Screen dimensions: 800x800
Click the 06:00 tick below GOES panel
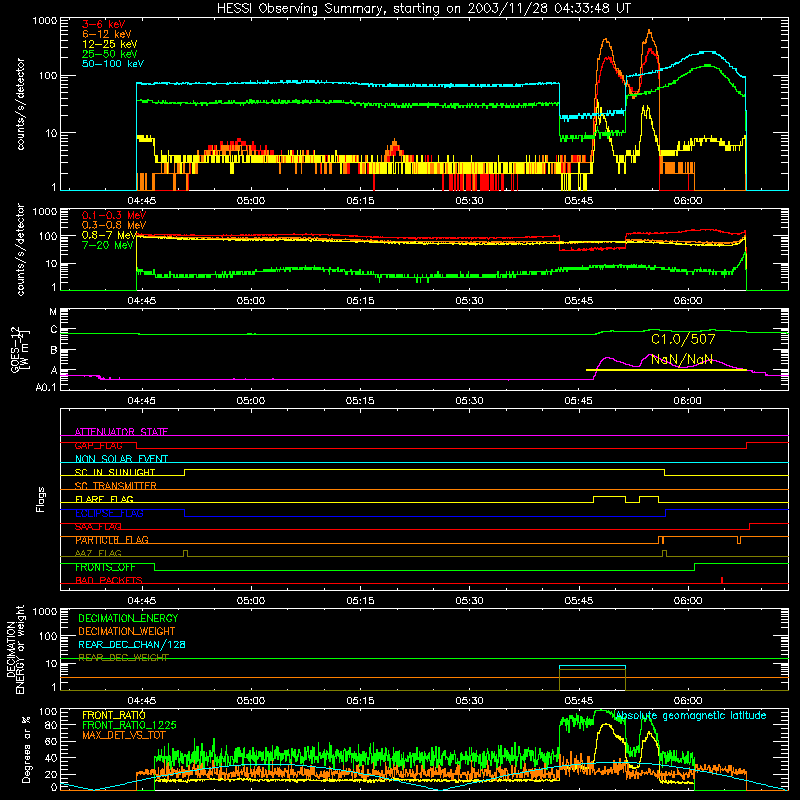pyautogui.click(x=688, y=401)
